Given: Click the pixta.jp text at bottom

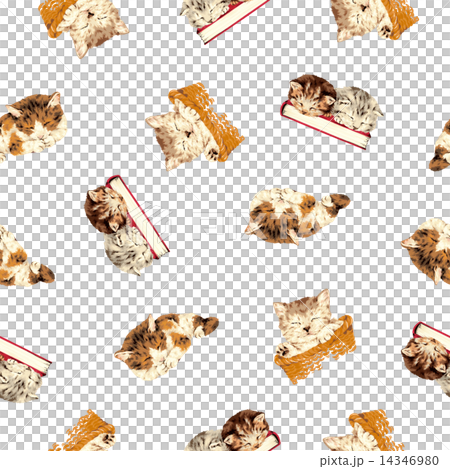Looking at the screenshot, I should [341, 461].
